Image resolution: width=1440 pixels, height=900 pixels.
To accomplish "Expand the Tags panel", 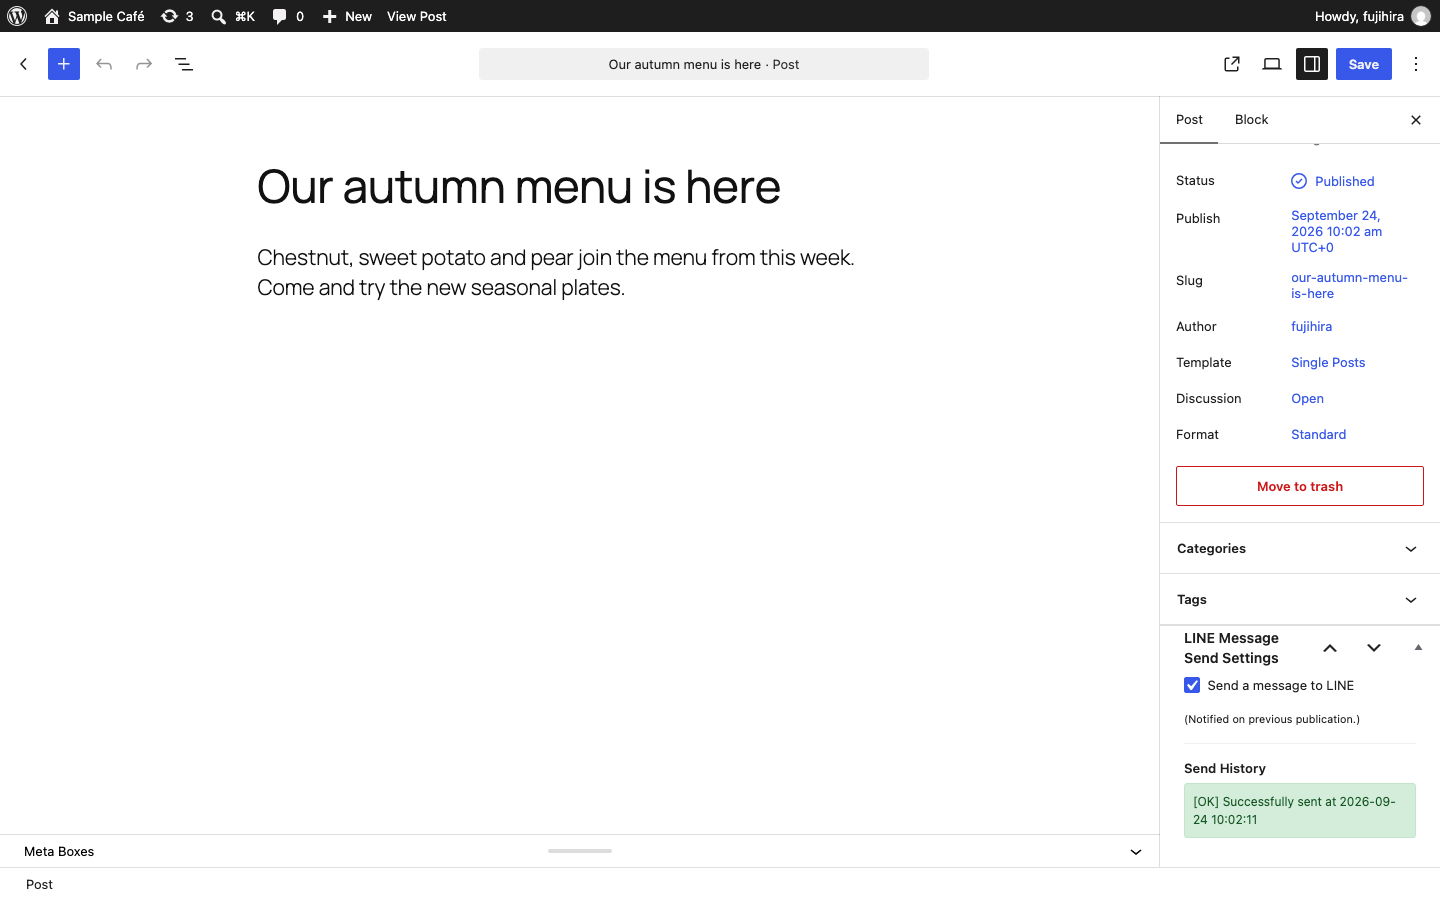I will pyautogui.click(x=1300, y=600).
